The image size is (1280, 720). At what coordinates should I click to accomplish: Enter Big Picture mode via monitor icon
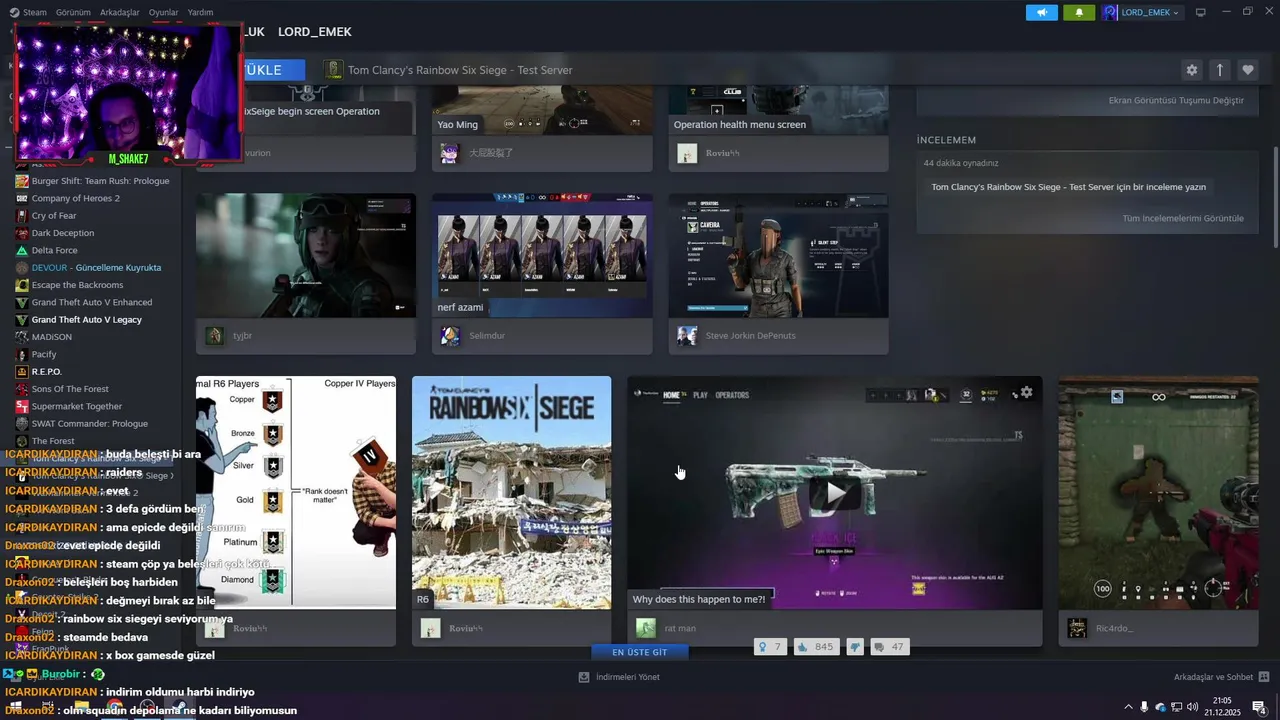(1200, 12)
